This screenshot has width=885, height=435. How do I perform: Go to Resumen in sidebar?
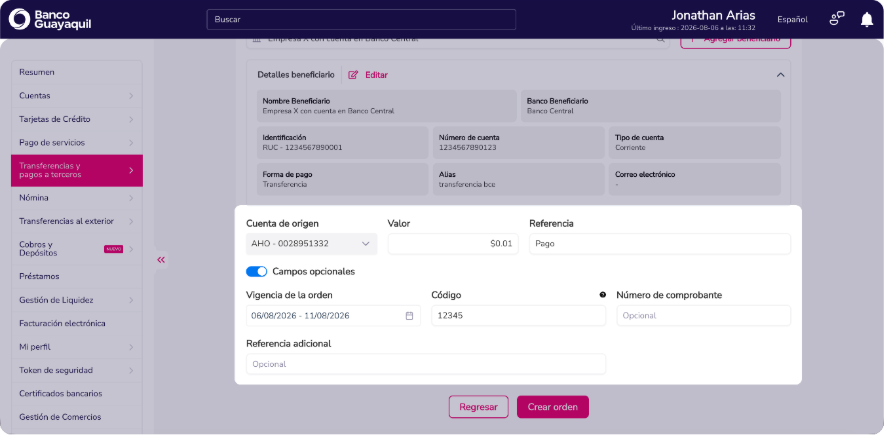pyautogui.click(x=77, y=72)
